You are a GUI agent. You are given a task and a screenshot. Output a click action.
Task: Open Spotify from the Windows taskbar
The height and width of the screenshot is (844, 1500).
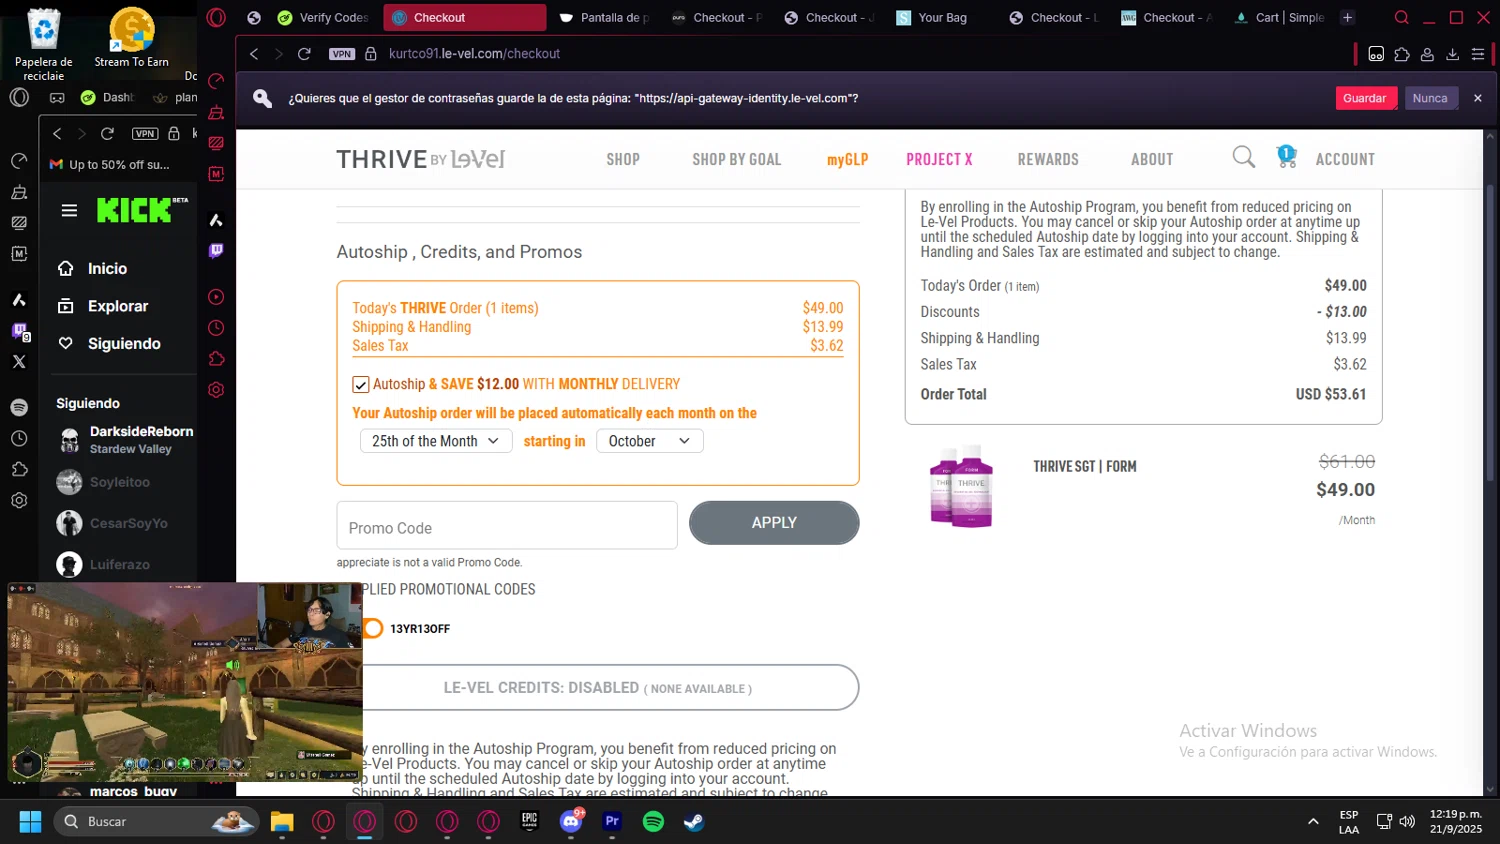point(653,822)
